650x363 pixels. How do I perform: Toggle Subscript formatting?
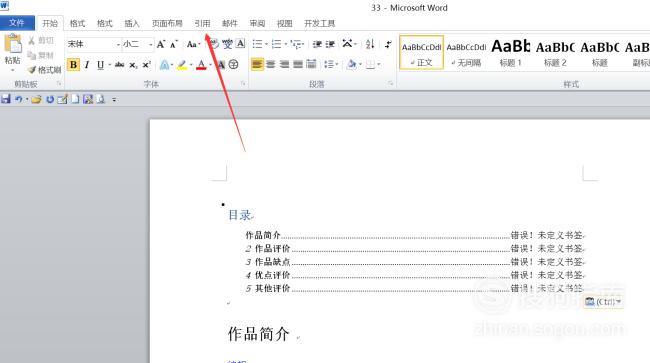coord(133,65)
